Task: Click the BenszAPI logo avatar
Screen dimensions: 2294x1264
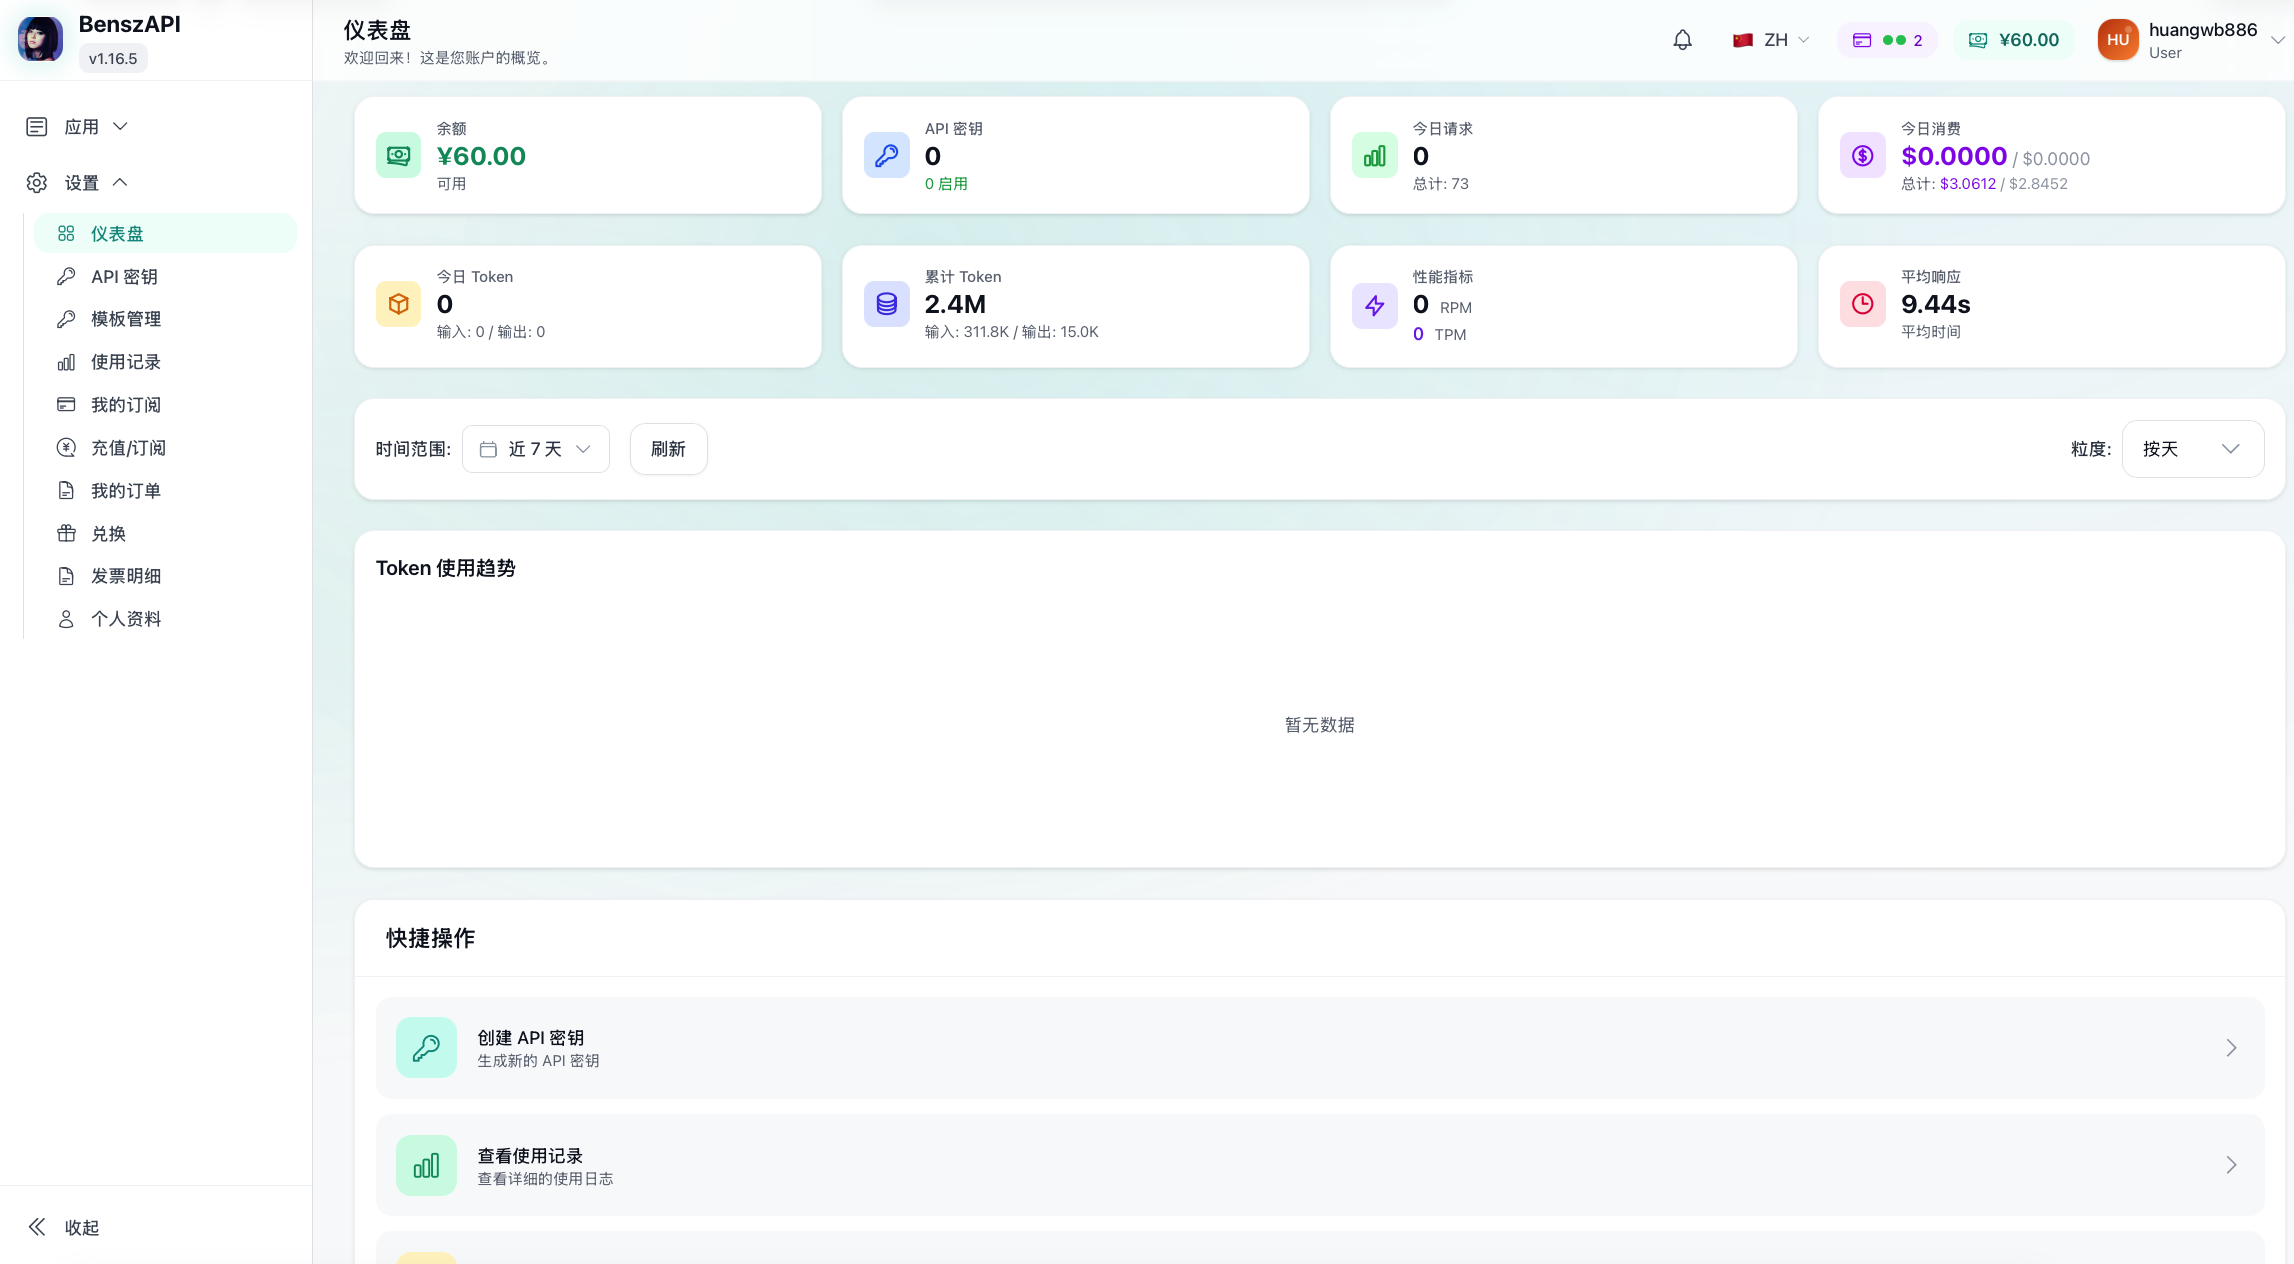Action: tap(40, 39)
